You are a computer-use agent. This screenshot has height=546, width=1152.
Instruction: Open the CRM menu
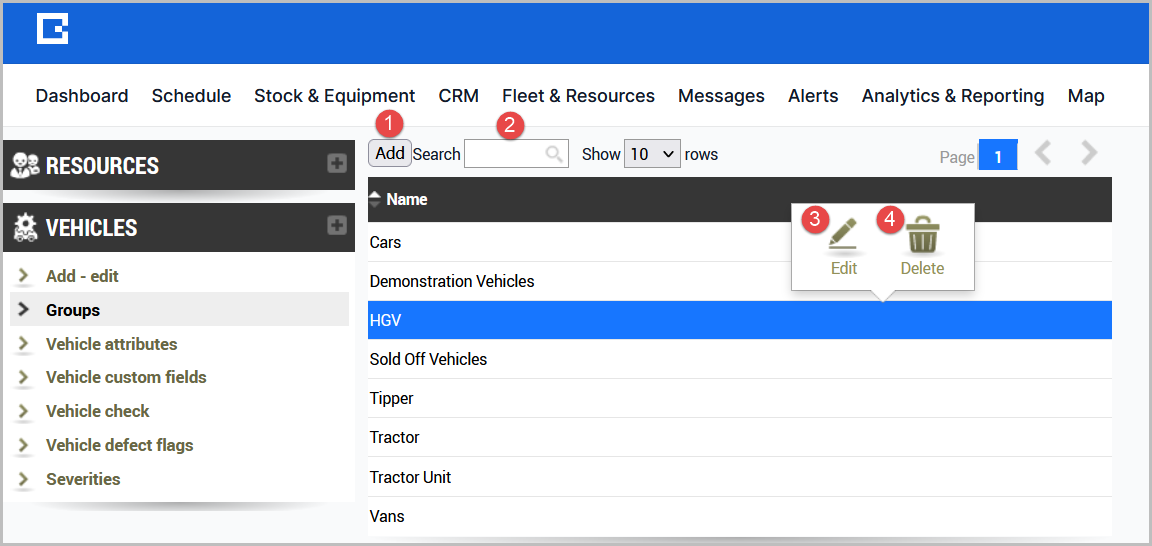[x=458, y=96]
